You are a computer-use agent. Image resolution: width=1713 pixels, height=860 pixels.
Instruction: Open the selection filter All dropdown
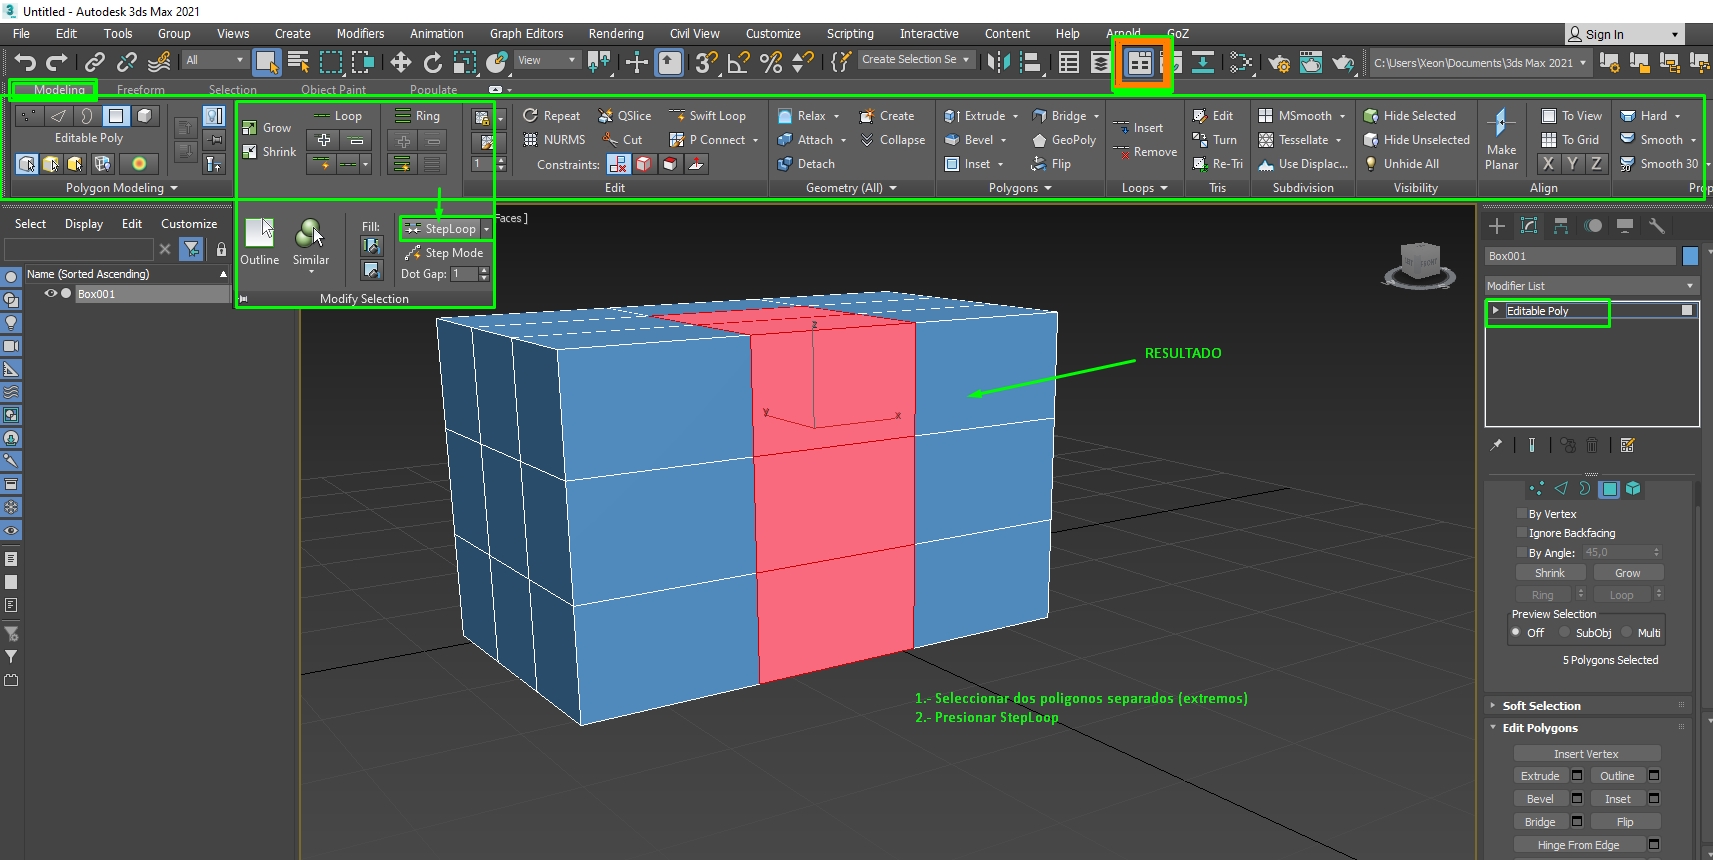click(x=214, y=61)
